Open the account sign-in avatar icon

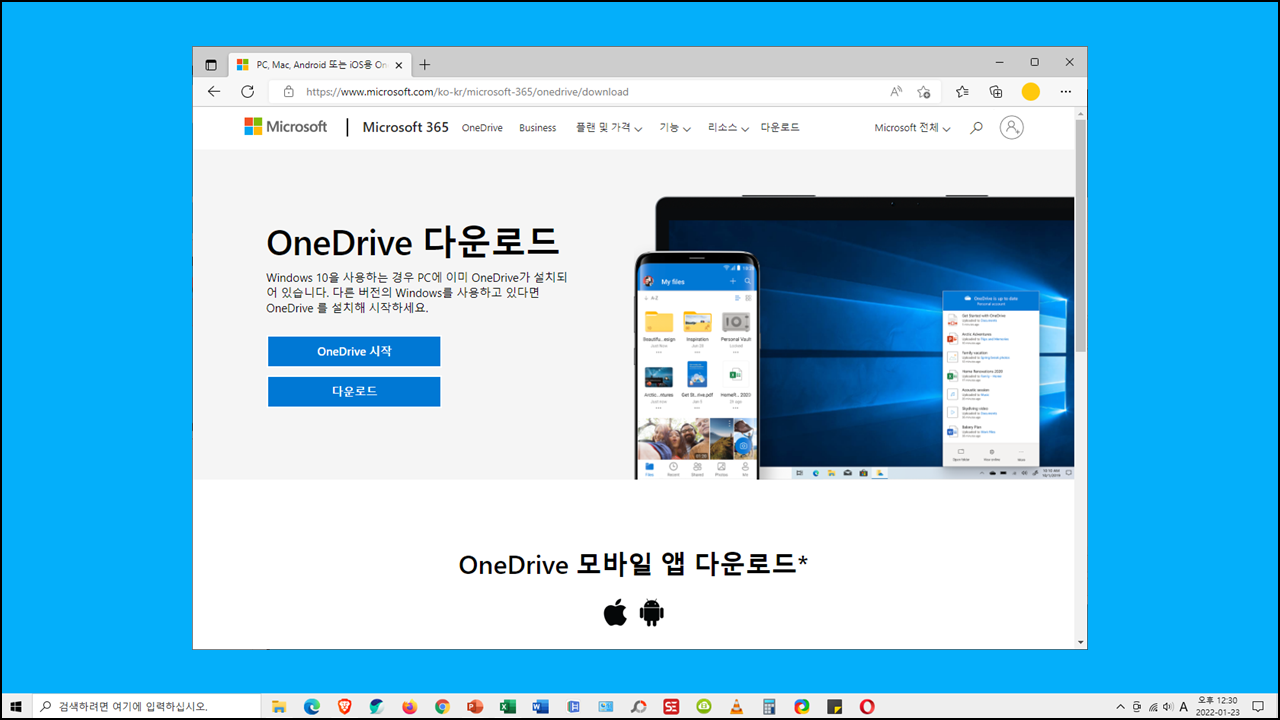[x=1012, y=127]
